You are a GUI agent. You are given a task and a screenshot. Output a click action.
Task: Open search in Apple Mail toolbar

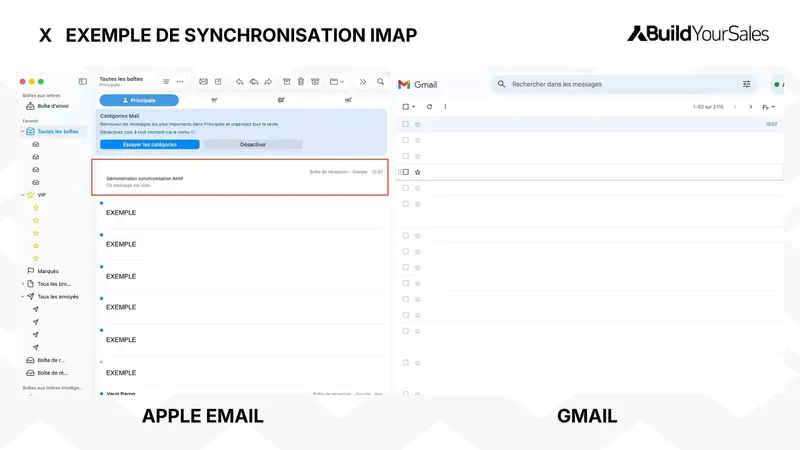click(x=381, y=82)
